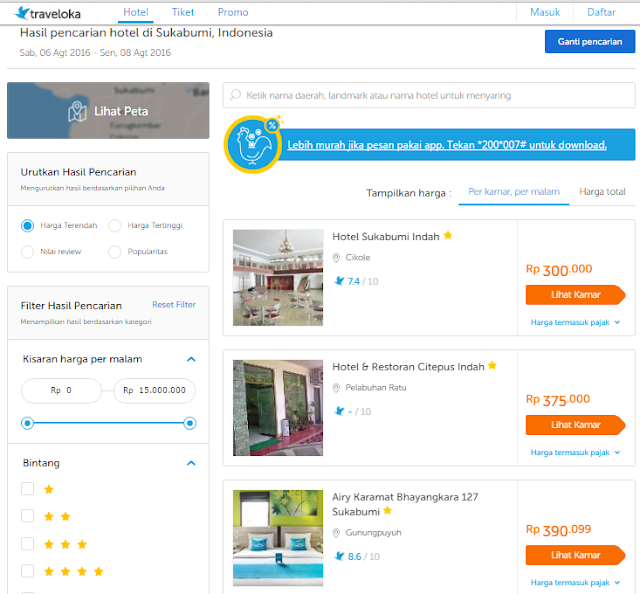Click Daftar to register

pyautogui.click(x=601, y=13)
